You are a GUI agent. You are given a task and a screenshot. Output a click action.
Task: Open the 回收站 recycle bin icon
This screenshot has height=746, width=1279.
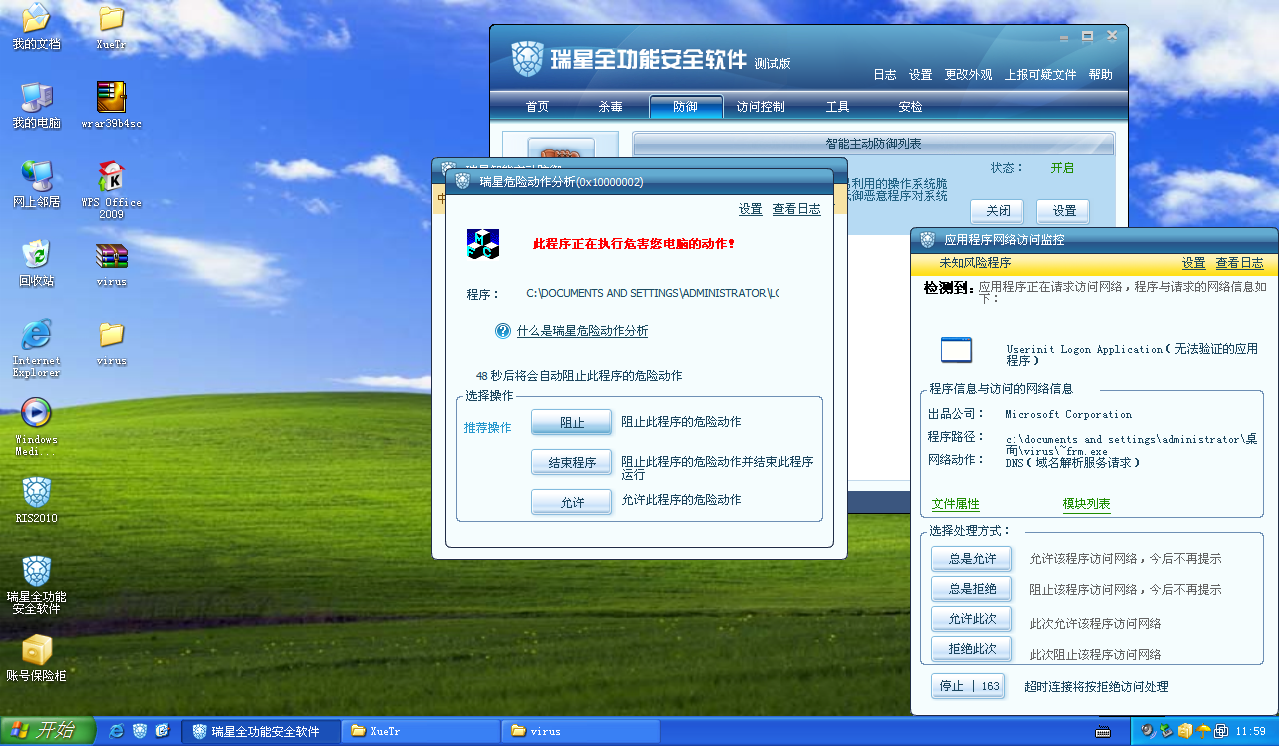pos(36,263)
